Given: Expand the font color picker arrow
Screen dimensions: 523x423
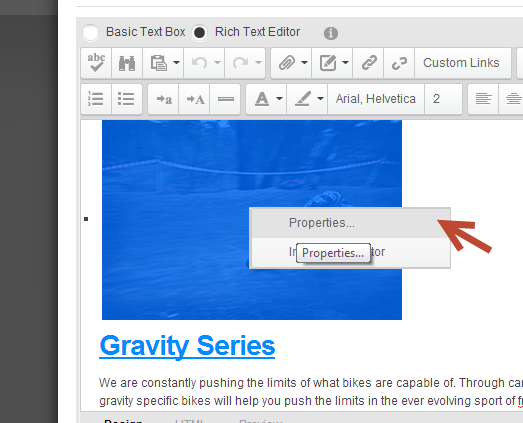Looking at the screenshot, I should tap(280, 99).
